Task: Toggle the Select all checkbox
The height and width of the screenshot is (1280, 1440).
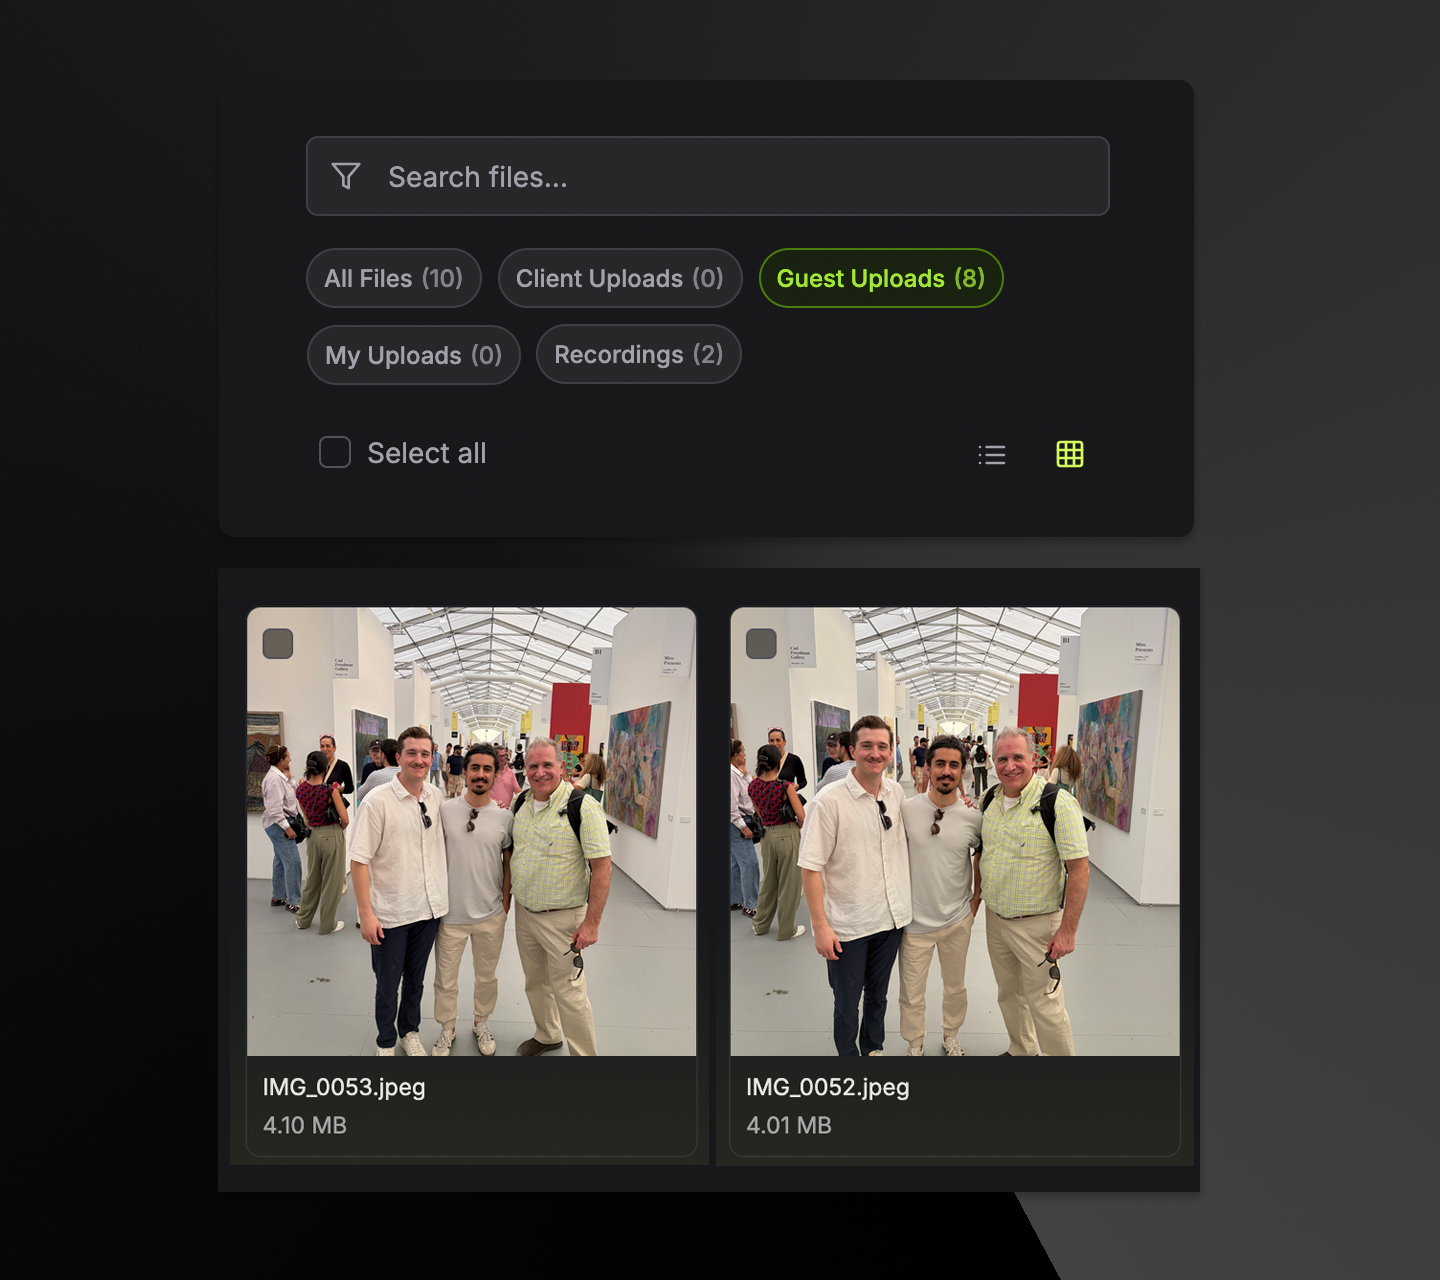Action: click(334, 453)
